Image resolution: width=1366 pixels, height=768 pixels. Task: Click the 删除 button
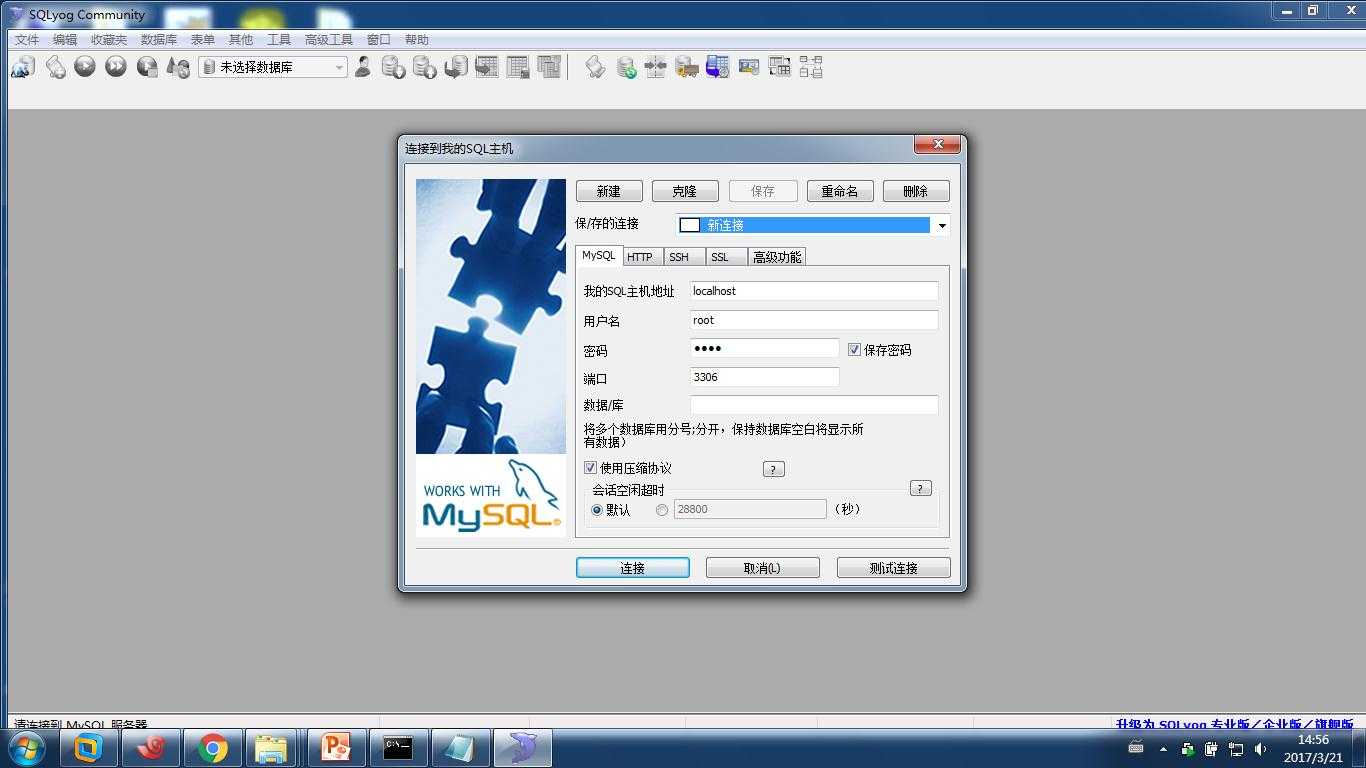916,191
